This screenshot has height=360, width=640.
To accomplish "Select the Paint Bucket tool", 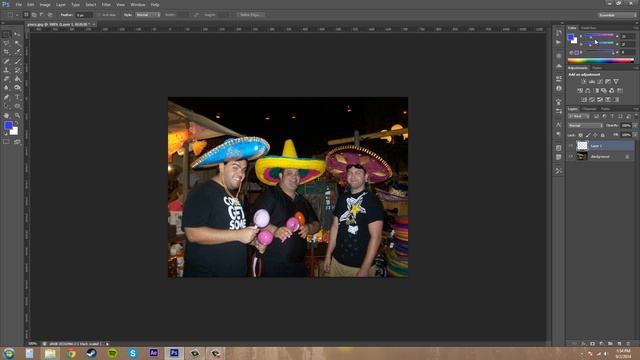I will [17, 79].
